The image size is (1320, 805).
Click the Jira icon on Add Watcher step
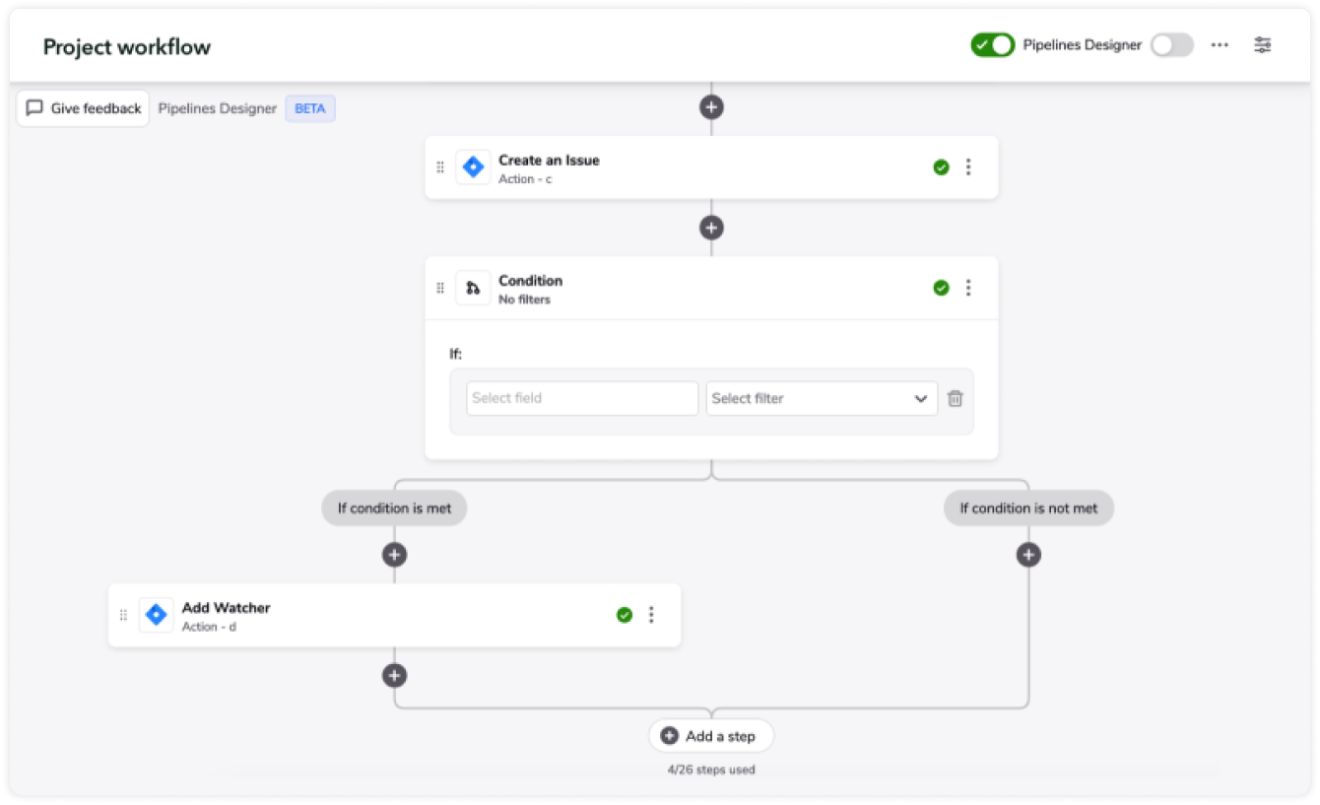coord(155,614)
